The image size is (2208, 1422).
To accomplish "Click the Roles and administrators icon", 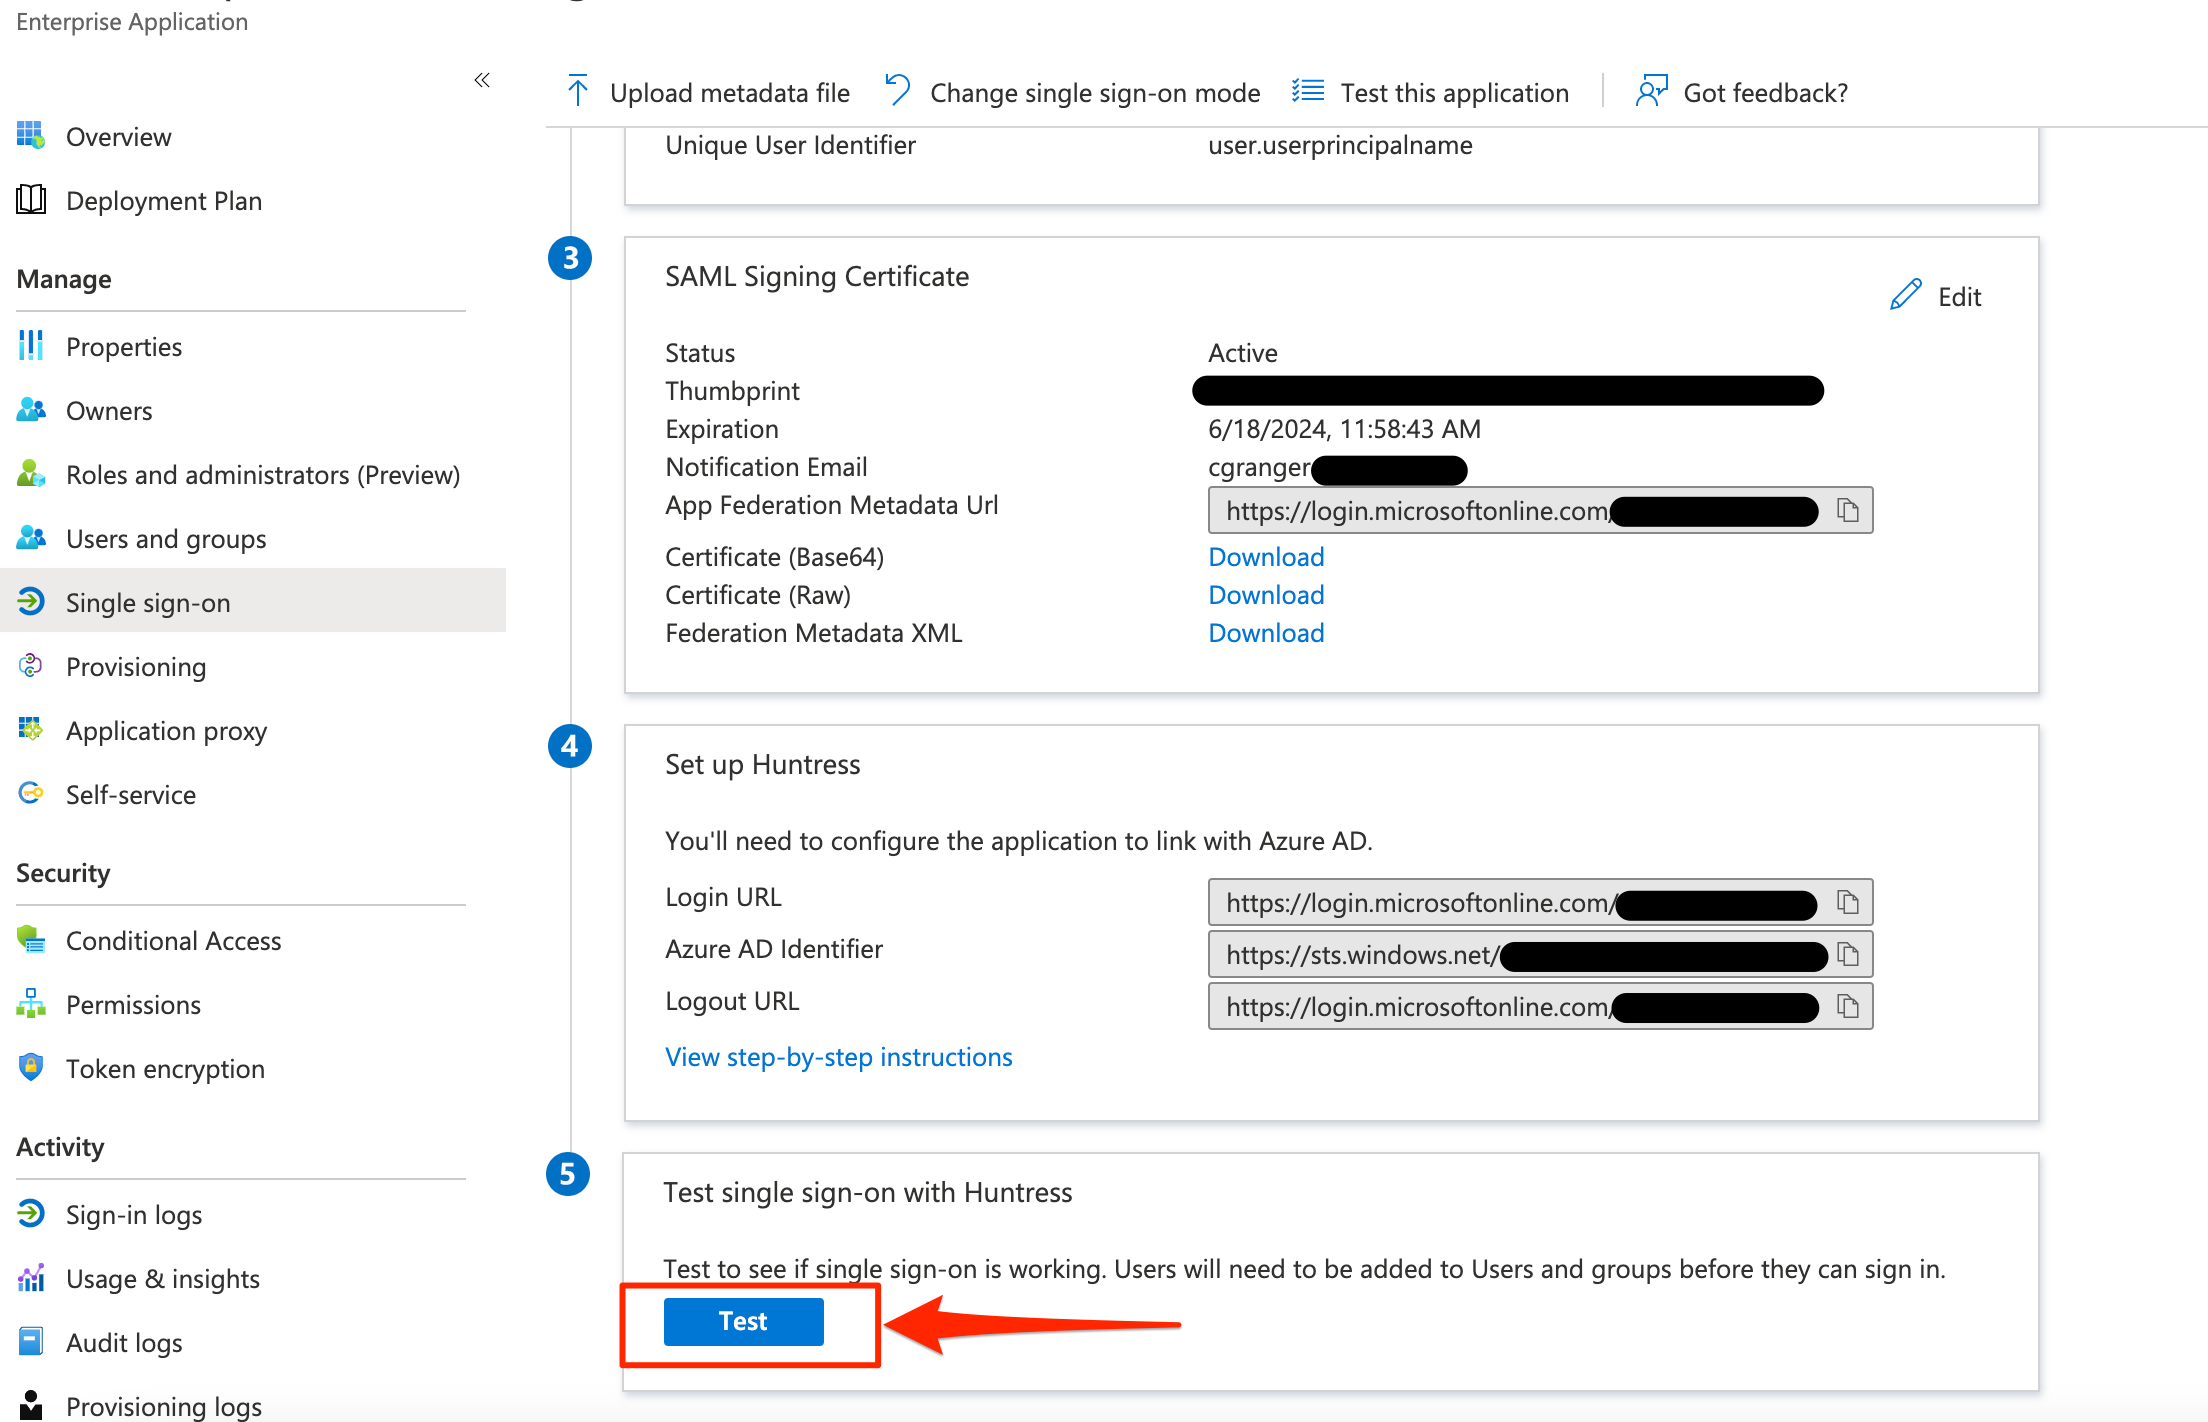I will [x=31, y=473].
